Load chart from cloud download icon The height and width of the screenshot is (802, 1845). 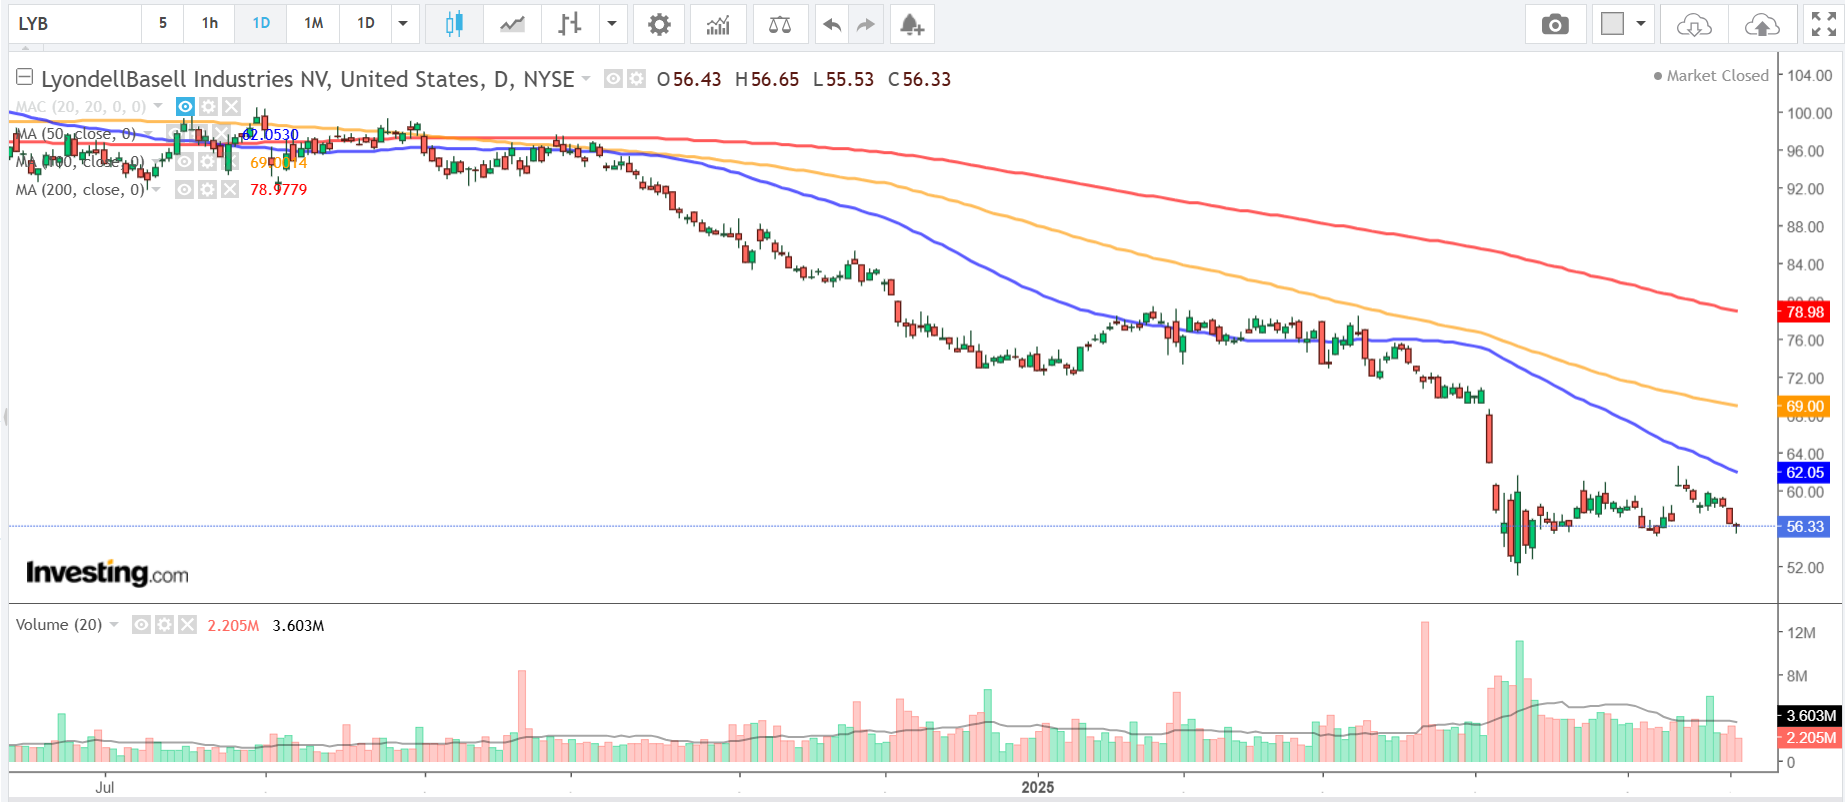click(x=1694, y=24)
